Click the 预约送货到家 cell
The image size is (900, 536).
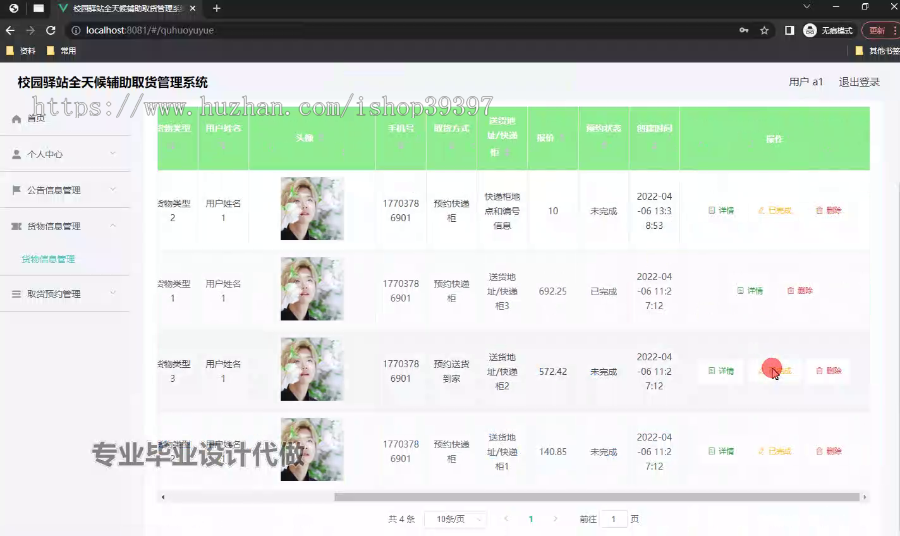pyautogui.click(x=451, y=371)
